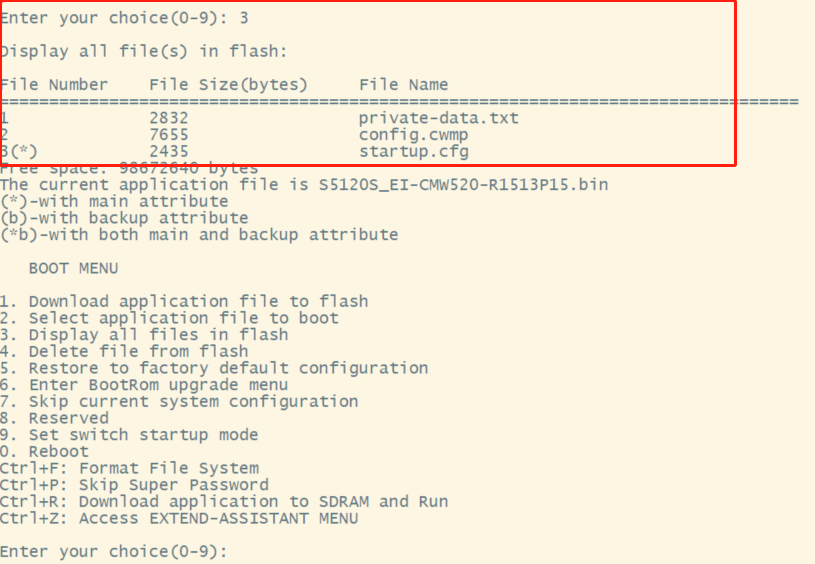Viewport: 815px width, 564px height.
Task: Click 'Restore to factory default configuration' entry
Action: (214, 368)
